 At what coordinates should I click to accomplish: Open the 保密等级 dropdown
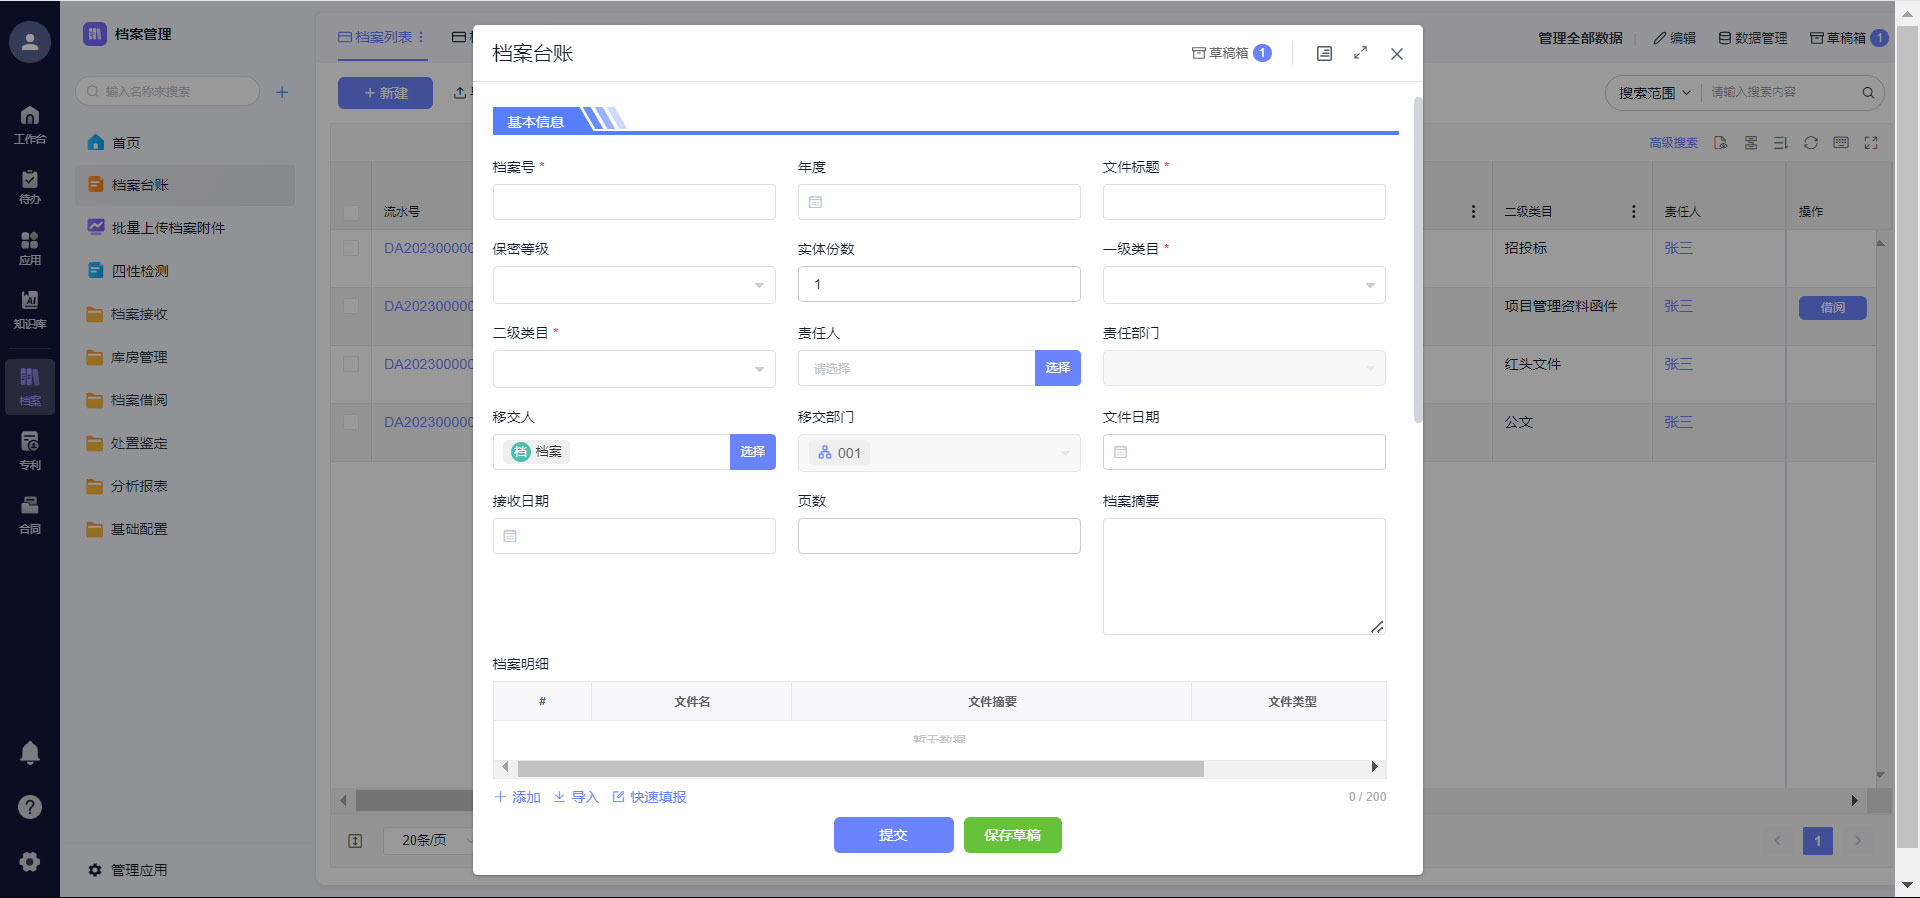click(x=634, y=285)
